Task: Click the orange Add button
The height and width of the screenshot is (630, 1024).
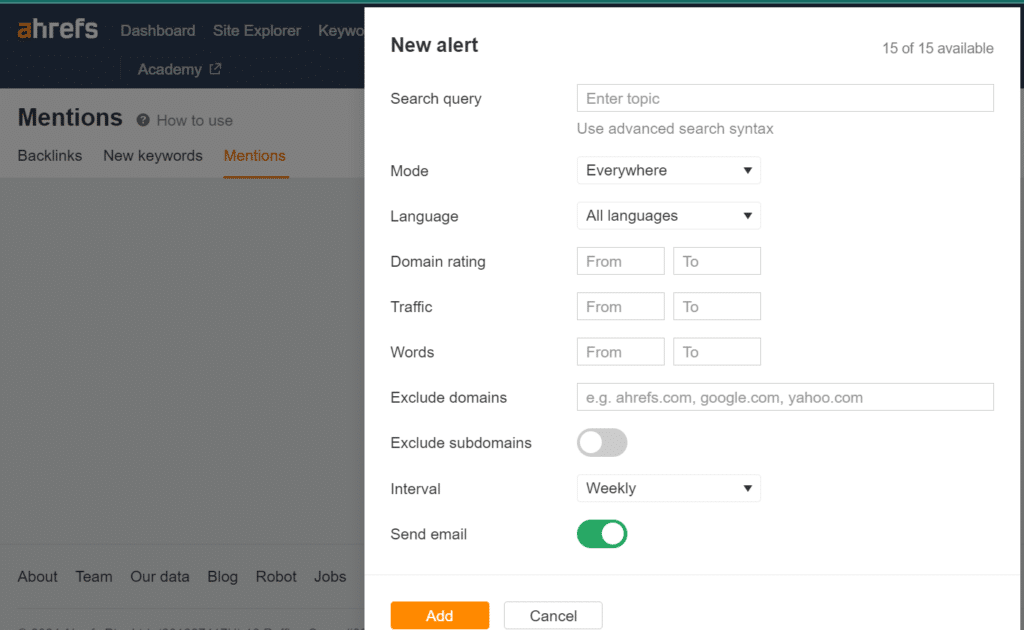Action: 440,616
